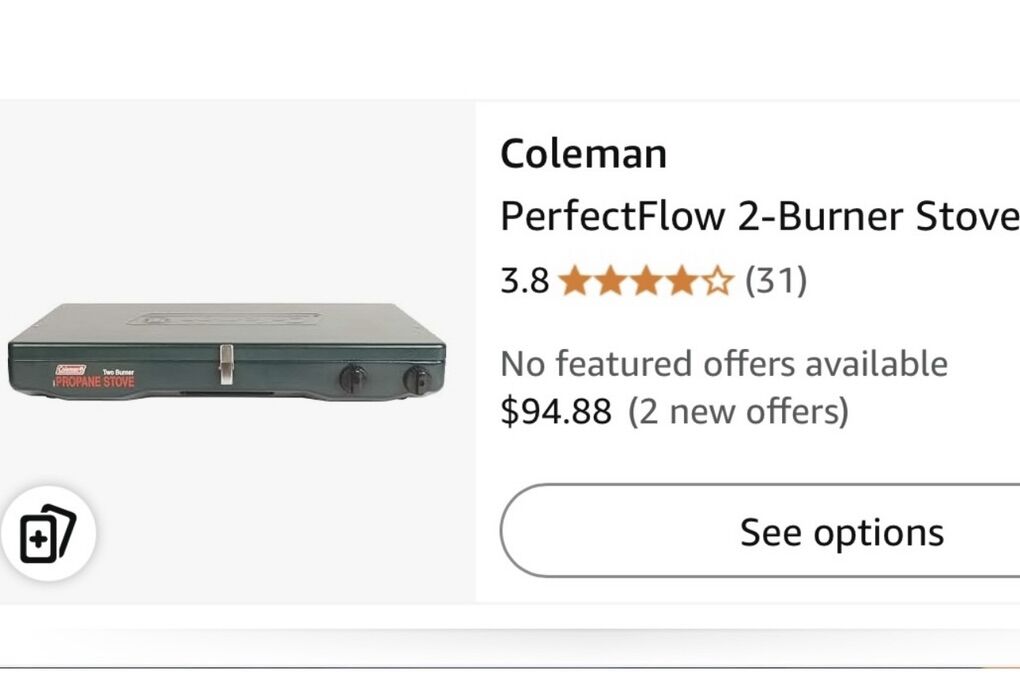Click the silver latch on stove lid
Viewport: 1020px width, 682px height.
(x=226, y=361)
